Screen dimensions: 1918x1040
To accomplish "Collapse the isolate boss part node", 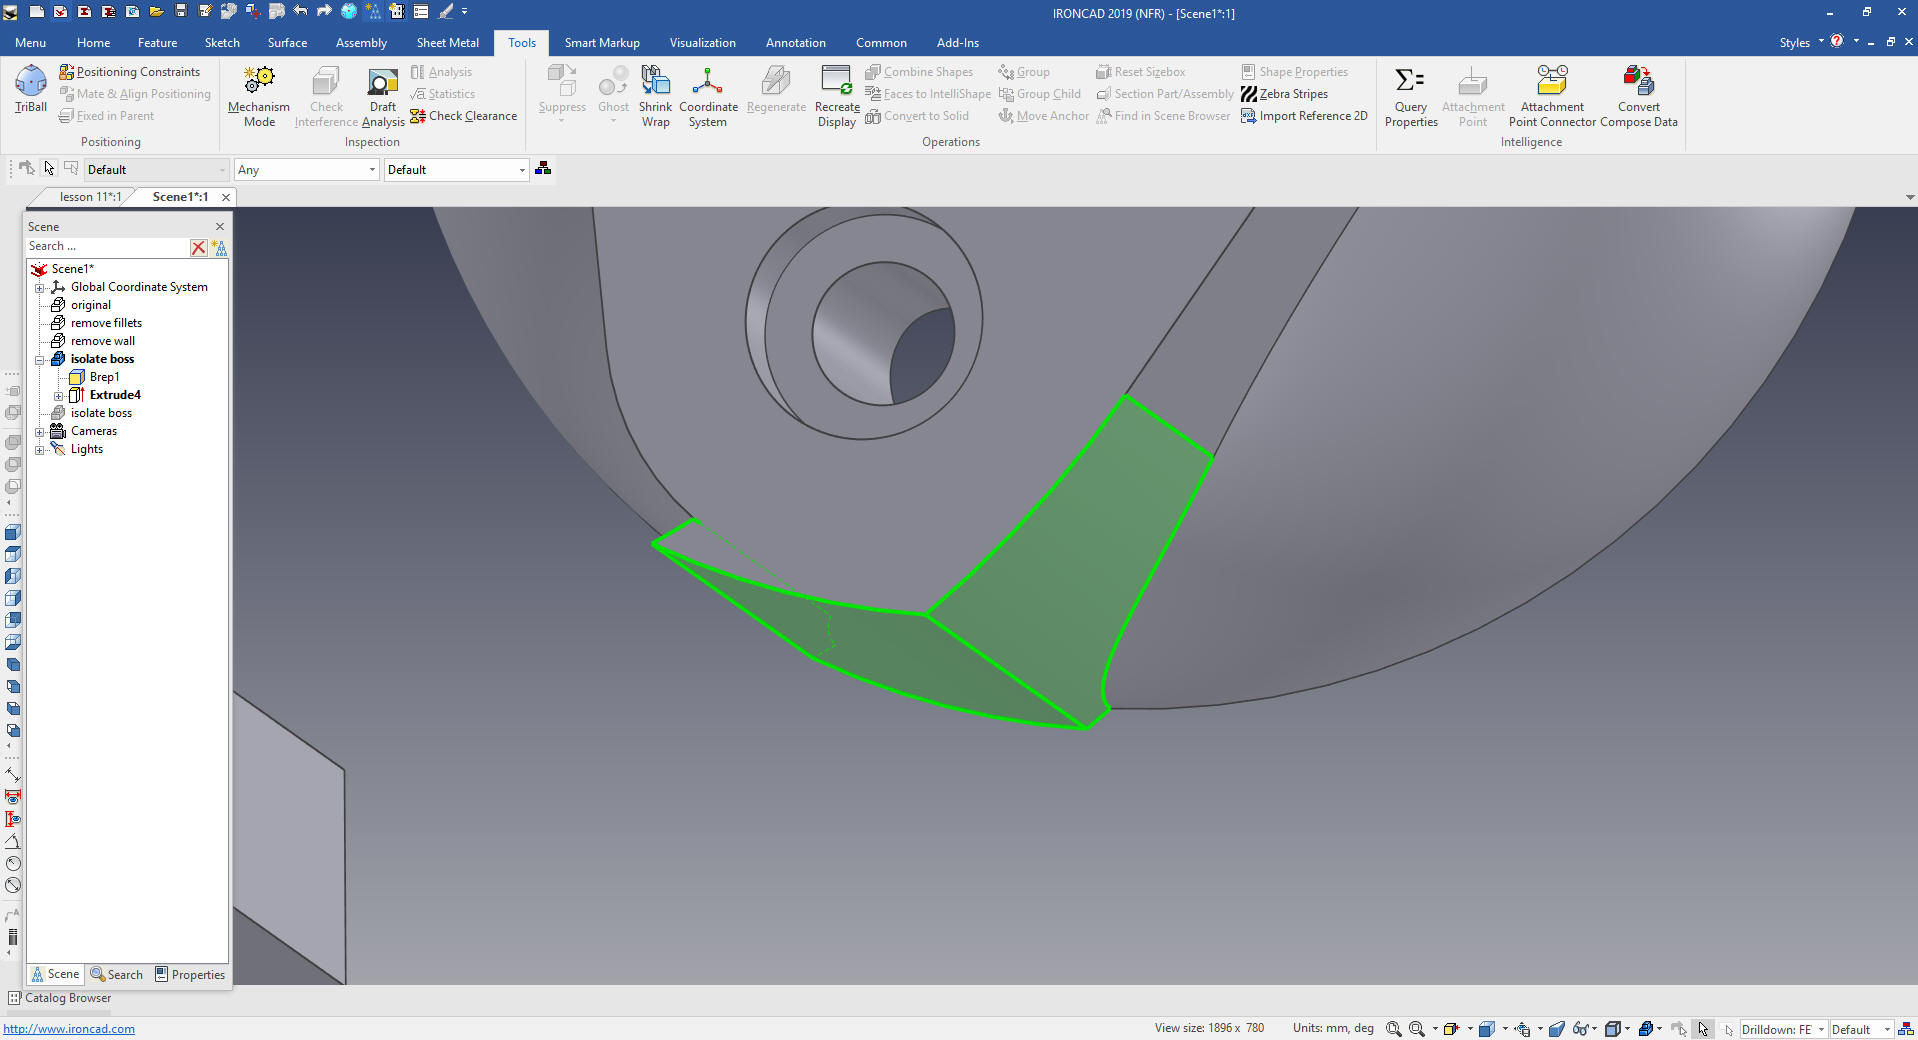I will pos(40,360).
